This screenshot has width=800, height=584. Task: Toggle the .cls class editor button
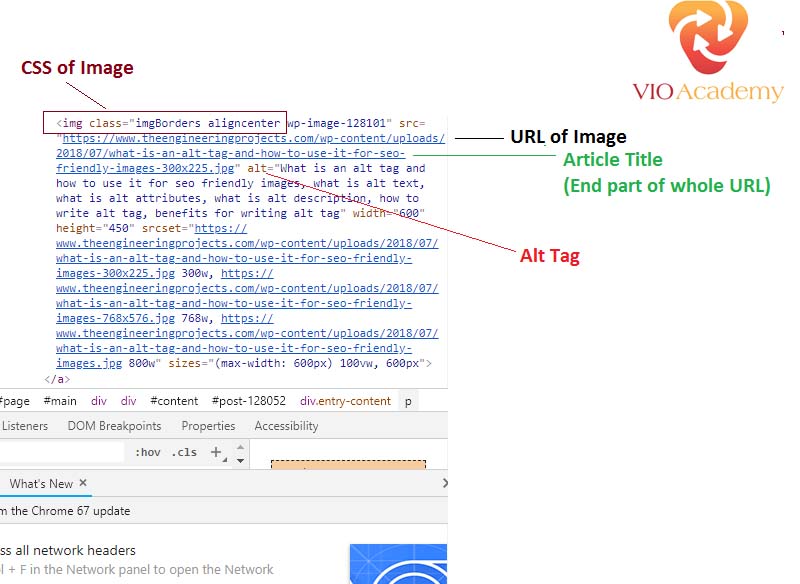184,453
